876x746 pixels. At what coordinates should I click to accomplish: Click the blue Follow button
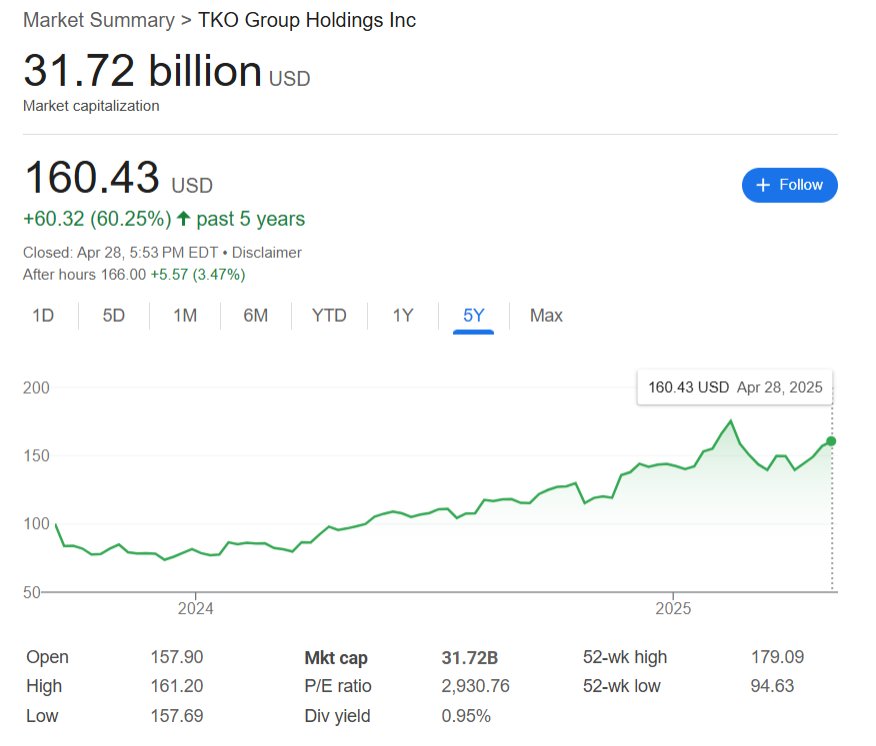click(789, 185)
